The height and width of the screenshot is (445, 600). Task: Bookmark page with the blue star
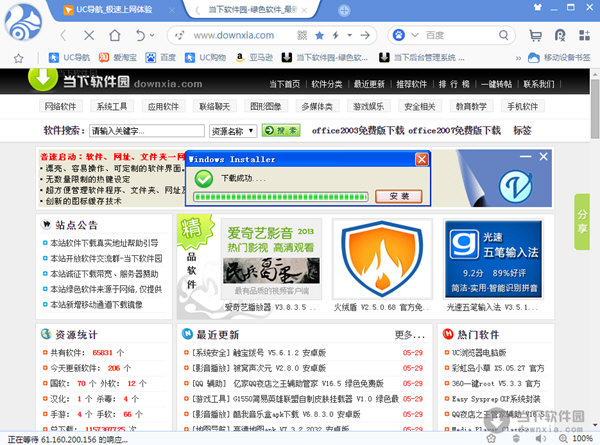click(x=320, y=36)
